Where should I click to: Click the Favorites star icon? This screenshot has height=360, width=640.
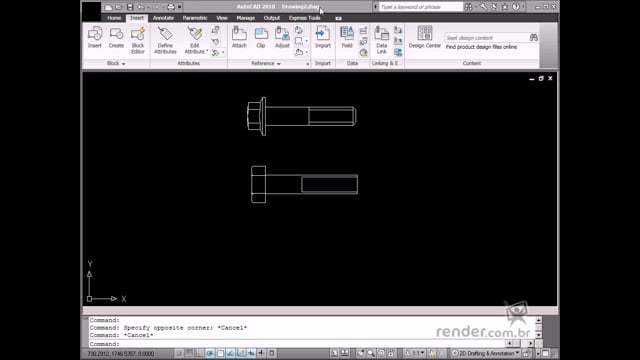coord(505,7)
